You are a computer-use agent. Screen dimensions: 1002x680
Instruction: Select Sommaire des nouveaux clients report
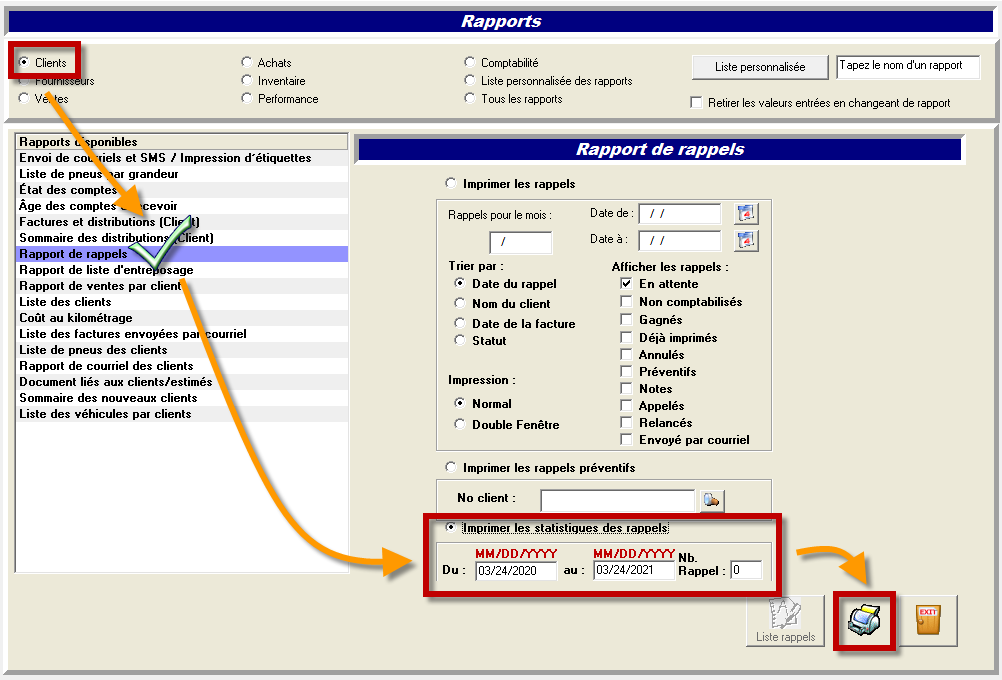tap(182, 398)
